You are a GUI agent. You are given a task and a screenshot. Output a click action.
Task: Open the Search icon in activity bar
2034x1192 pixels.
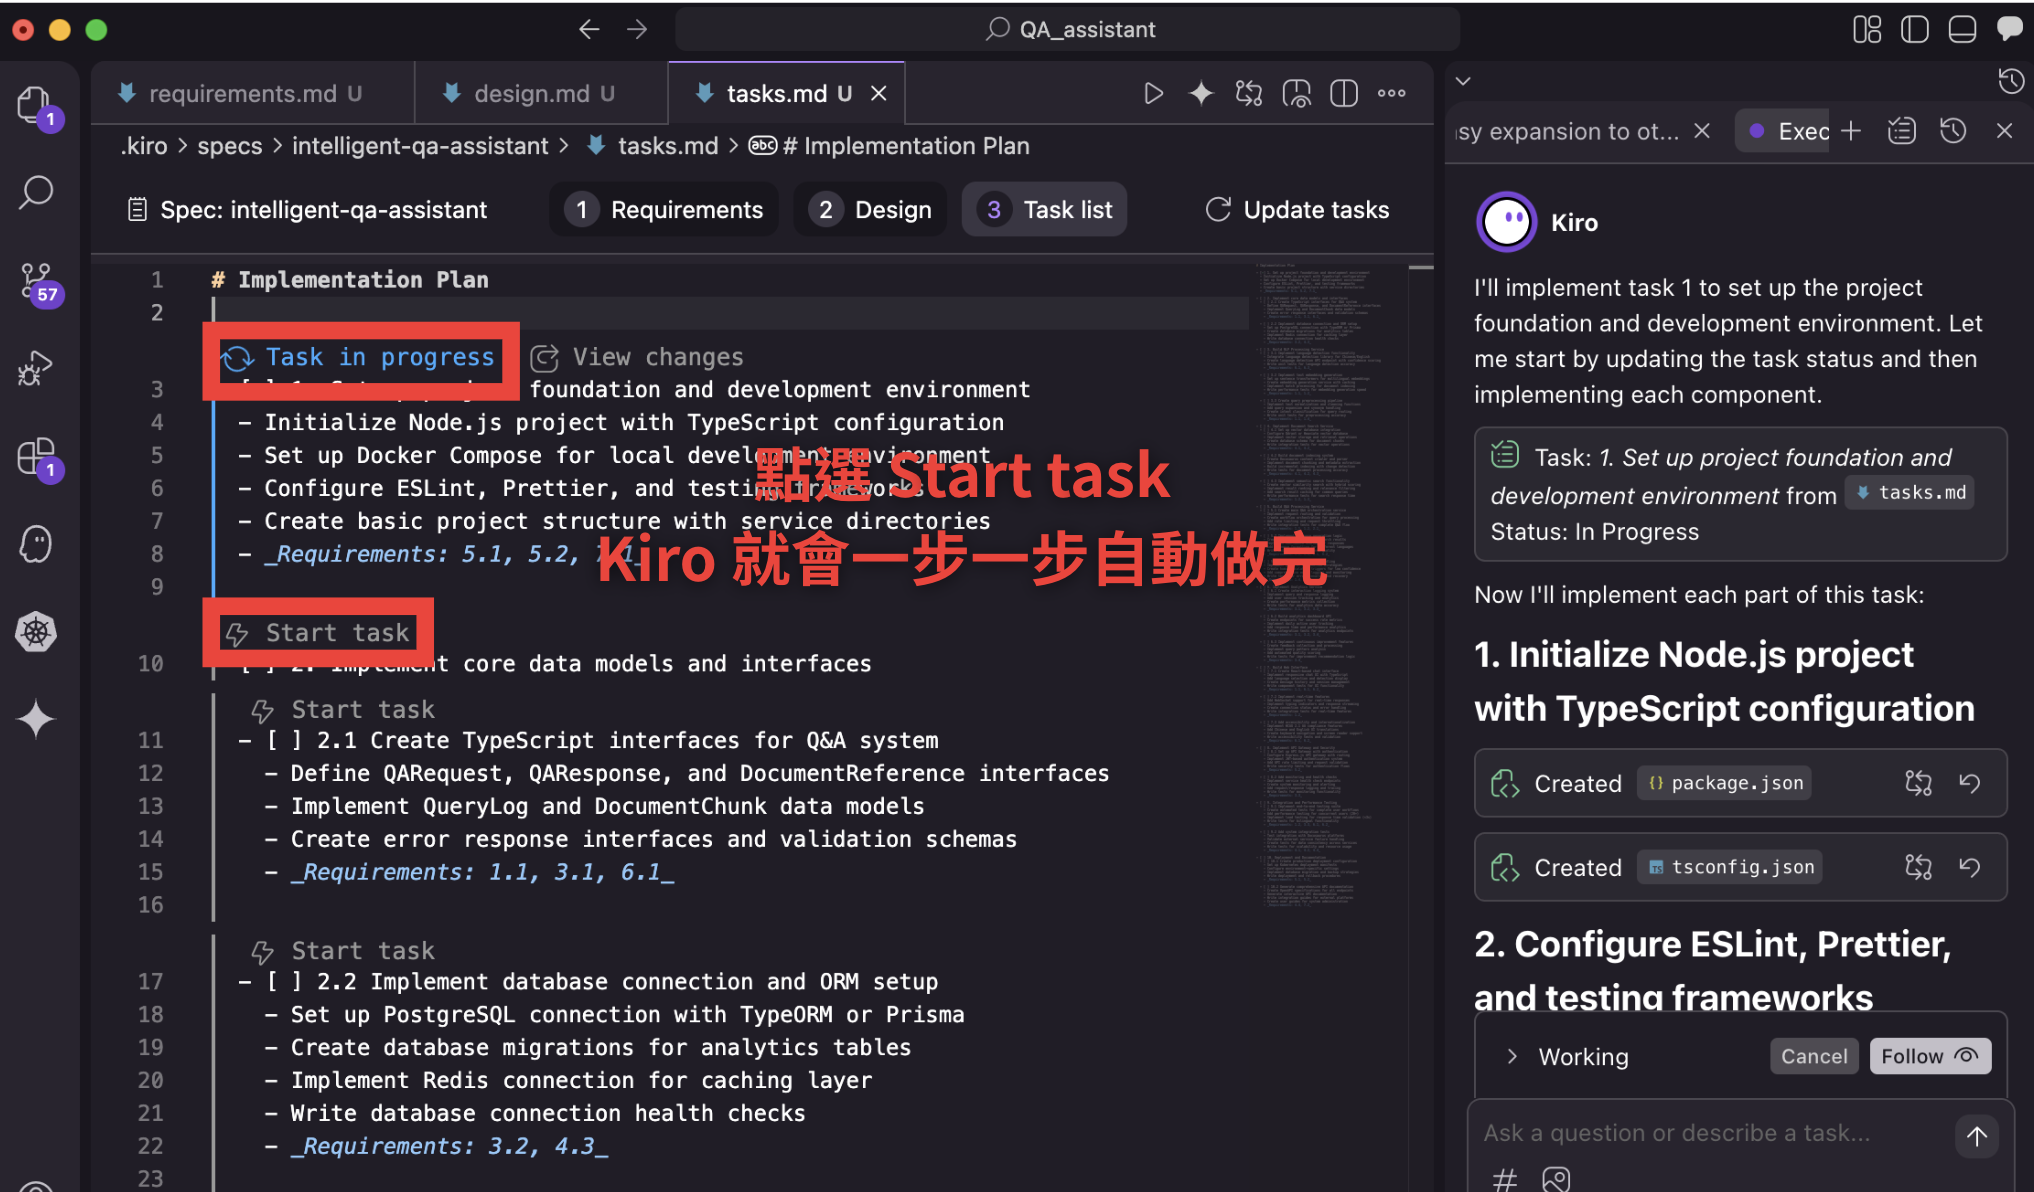[x=36, y=192]
